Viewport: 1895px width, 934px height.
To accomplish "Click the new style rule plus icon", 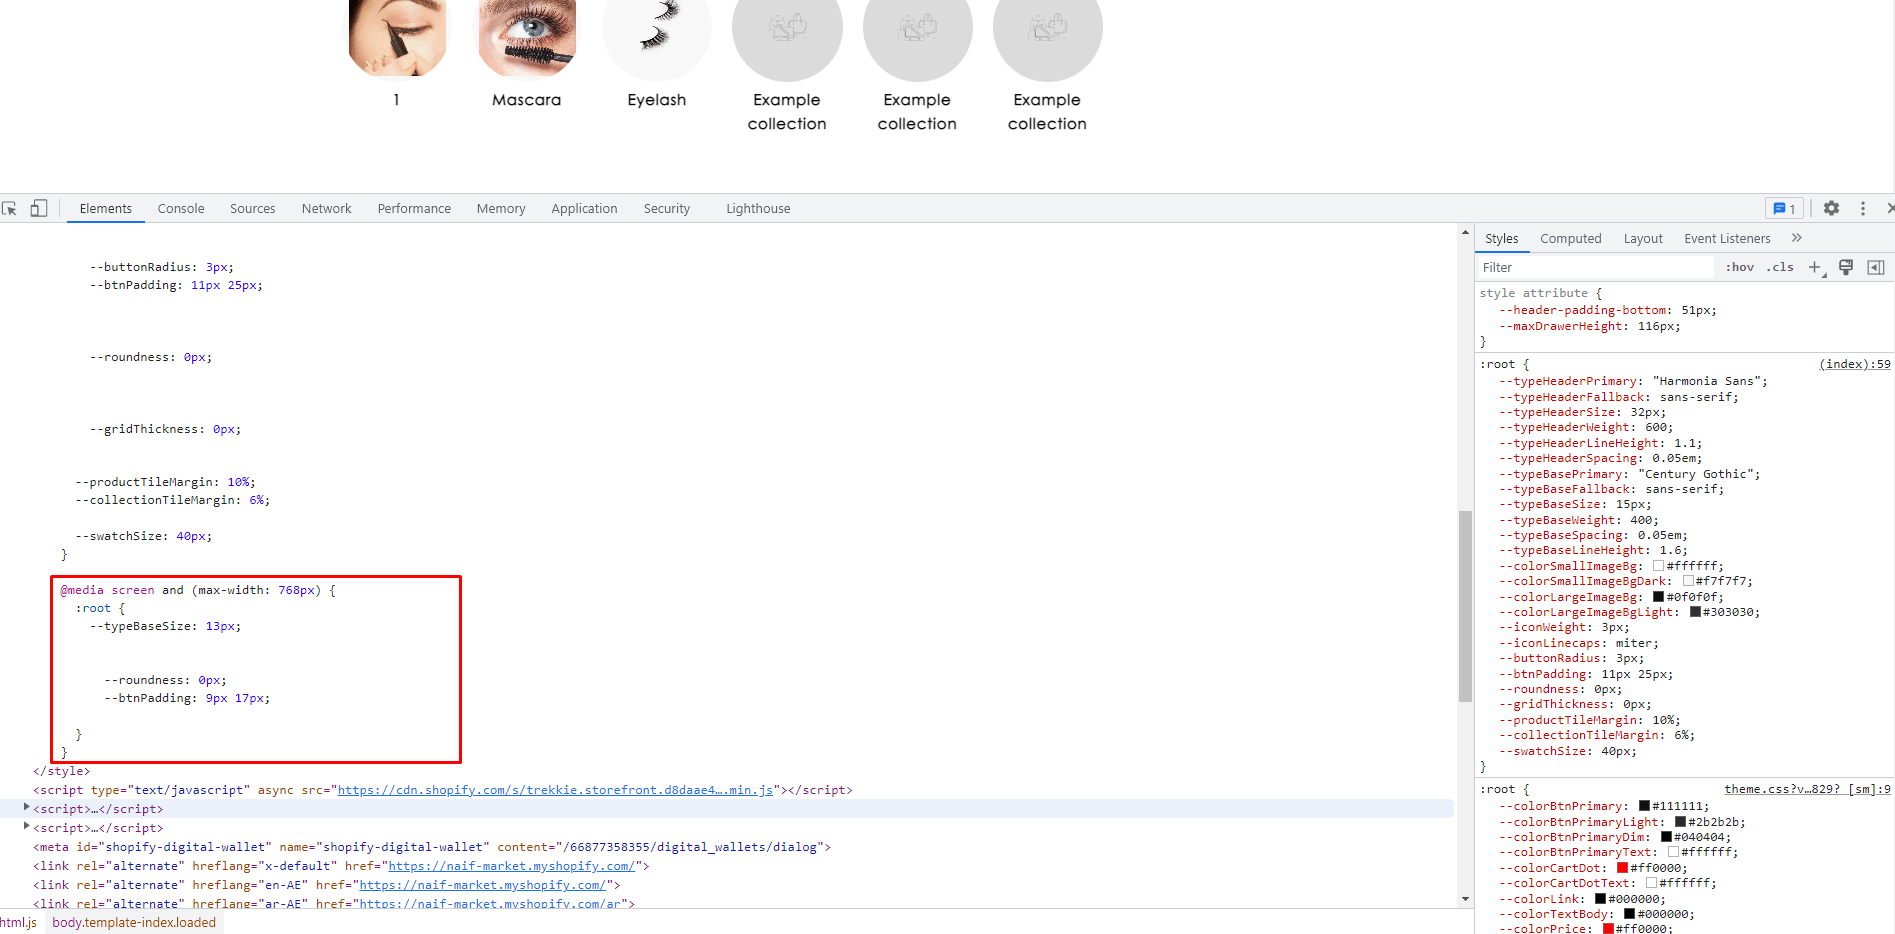I will point(1815,267).
